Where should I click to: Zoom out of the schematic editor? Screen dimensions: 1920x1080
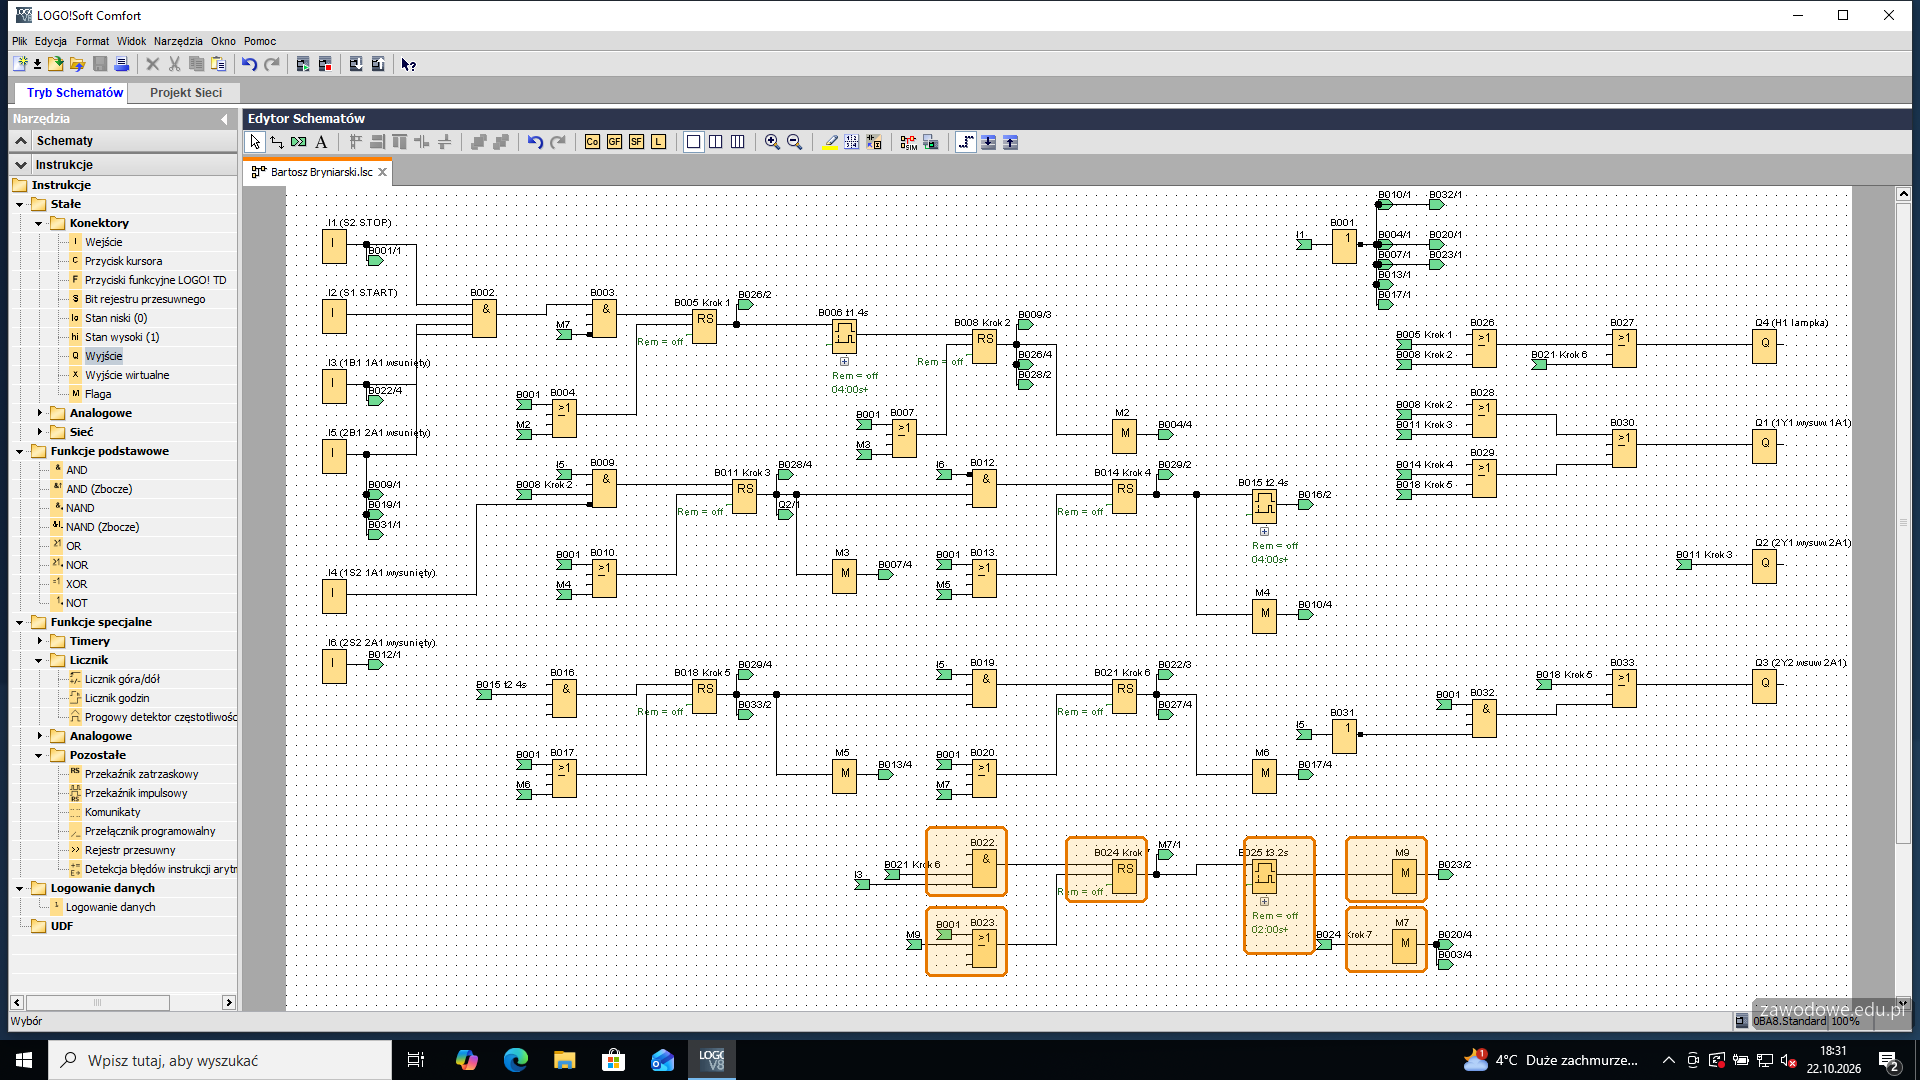coord(795,142)
